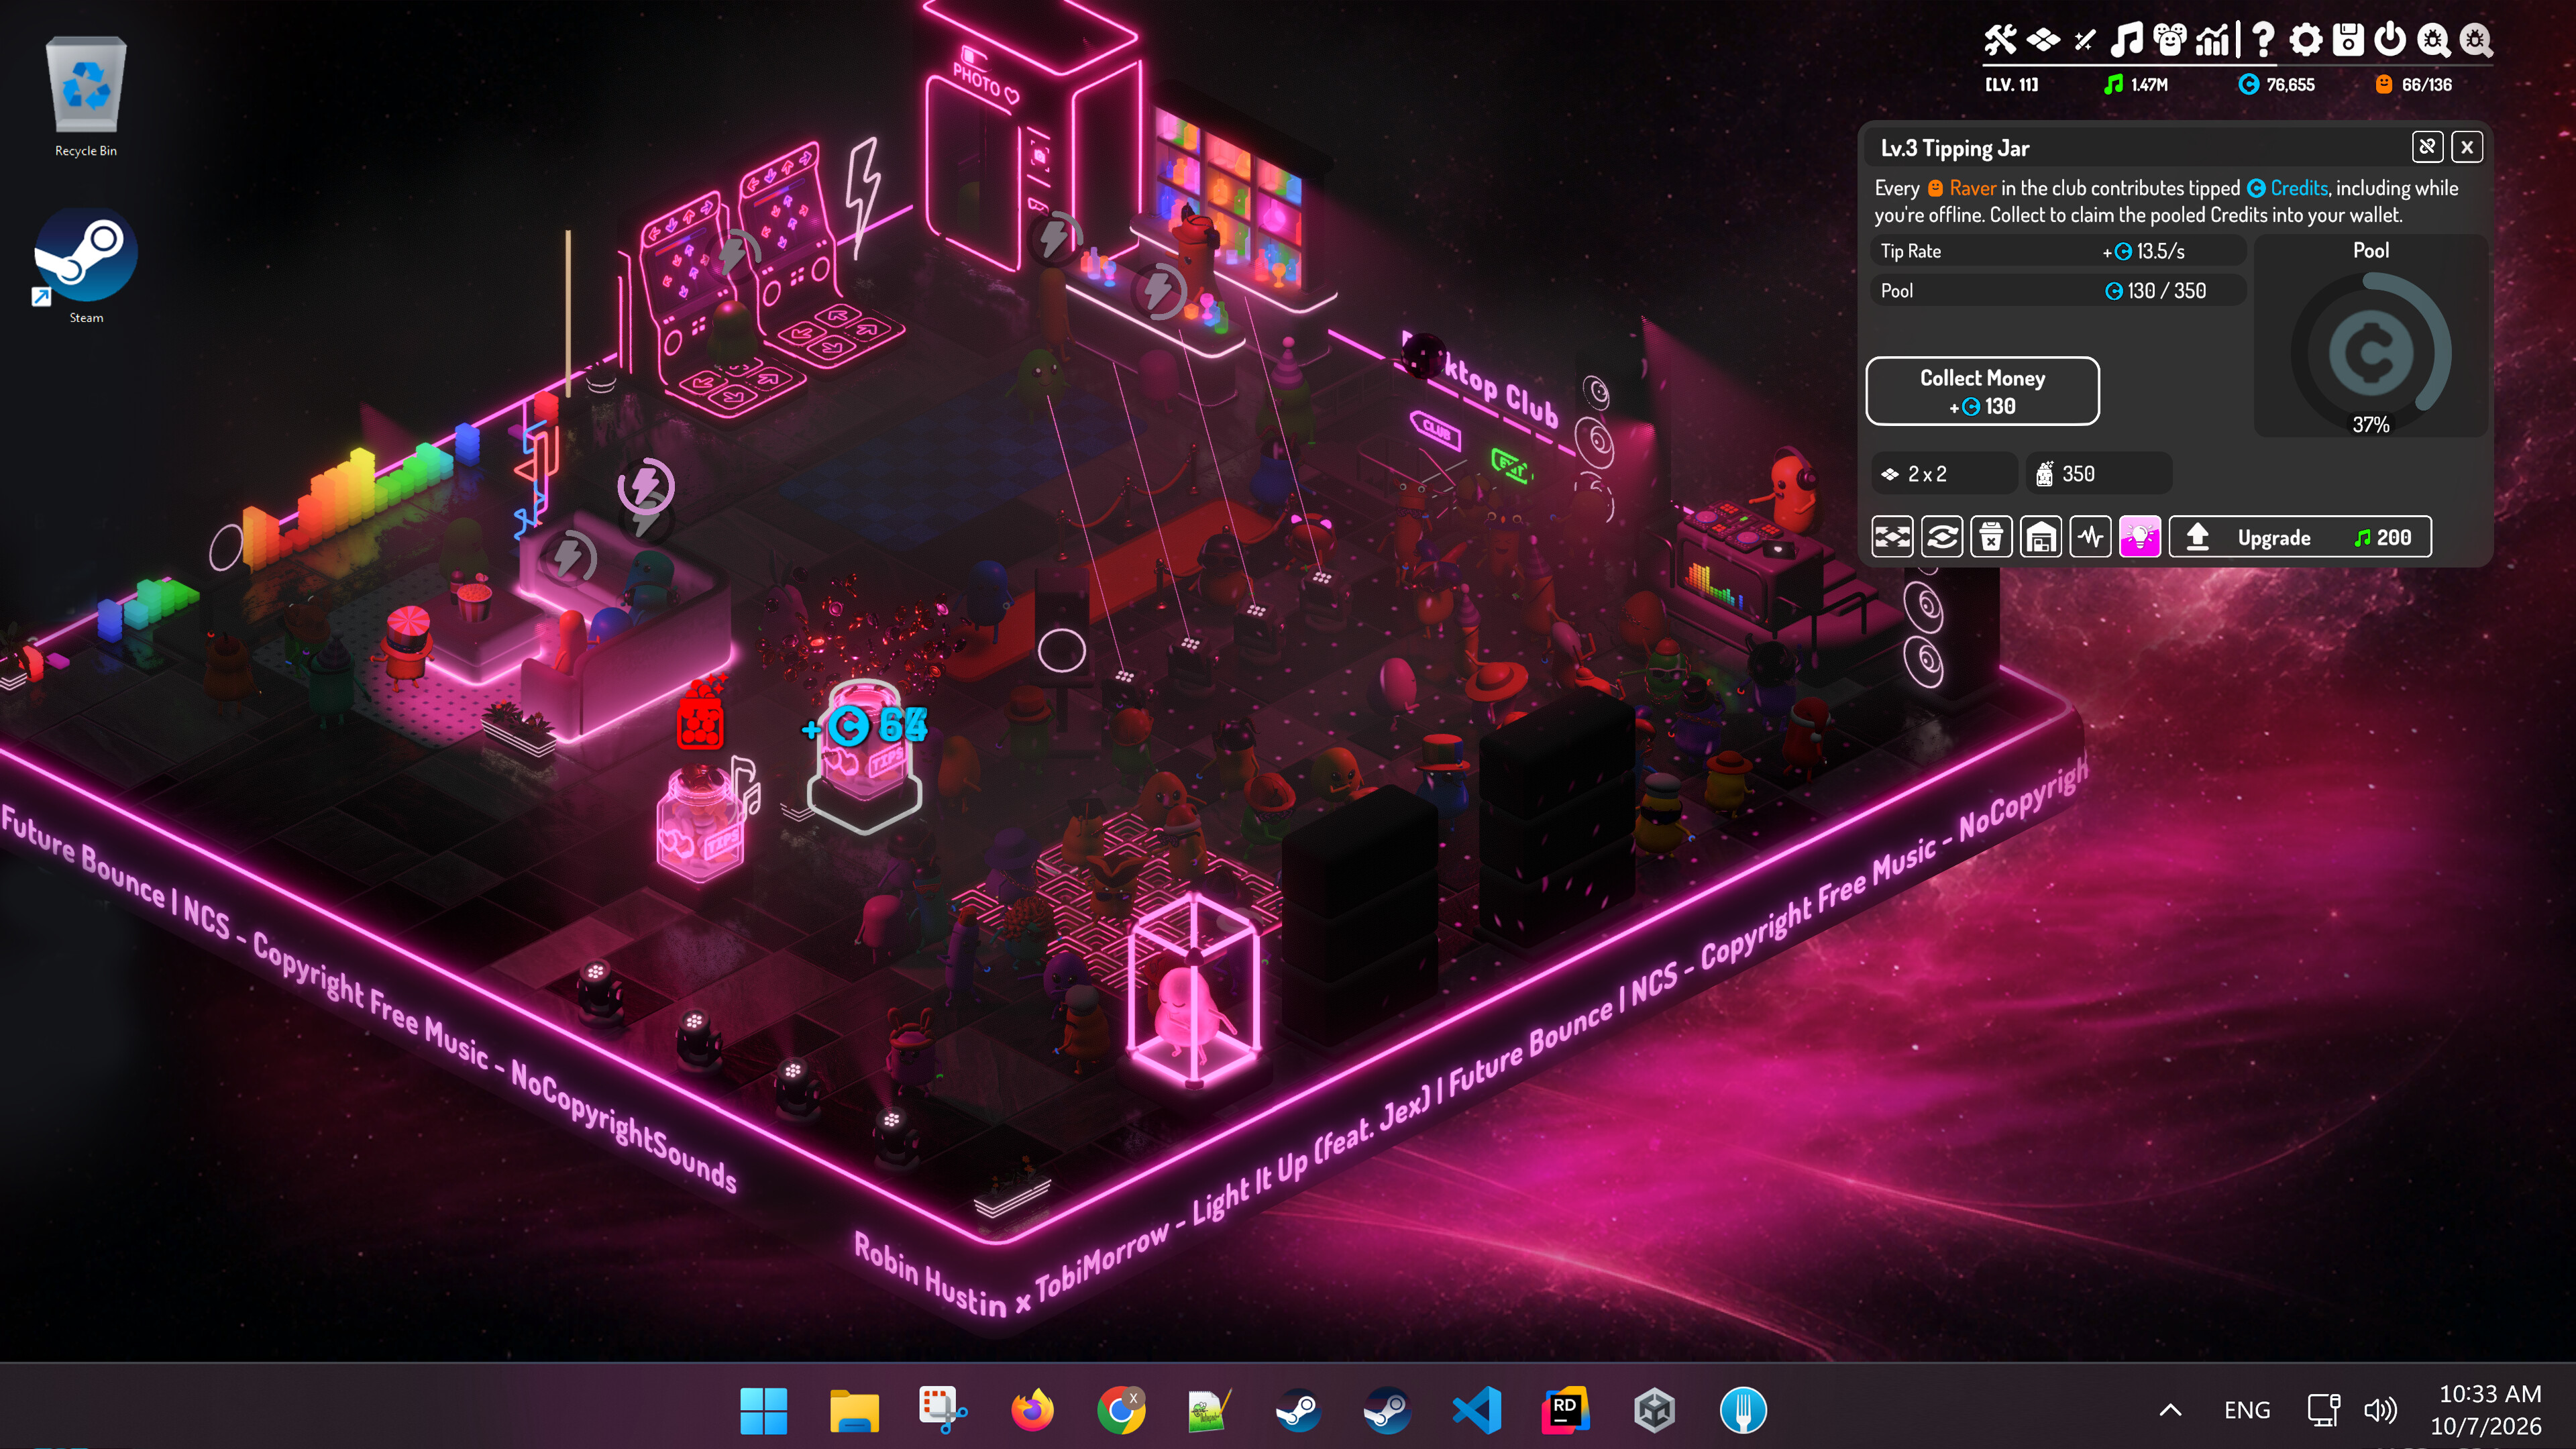Open JetBrains Rider from taskbar
This screenshot has height=1449, width=2576.
tap(1566, 1410)
